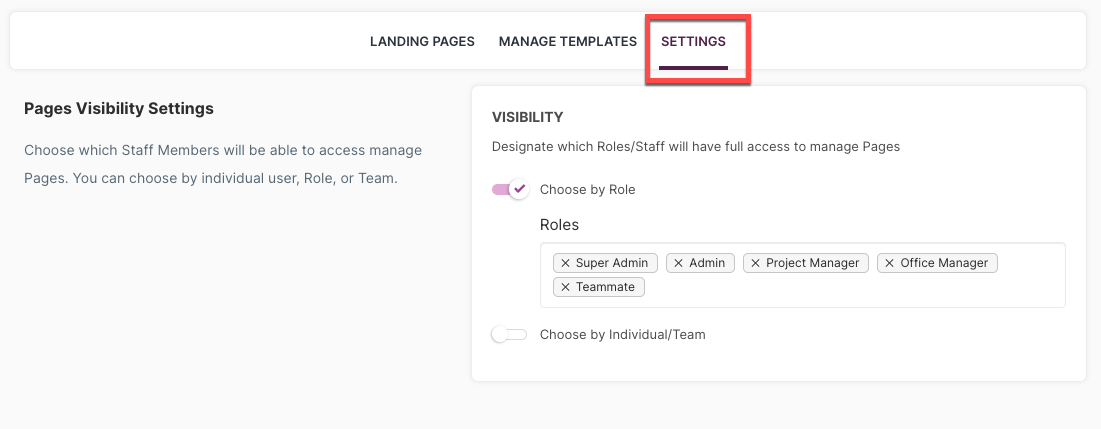Click the Choose by Role label
The image size is (1101, 429).
coord(587,190)
